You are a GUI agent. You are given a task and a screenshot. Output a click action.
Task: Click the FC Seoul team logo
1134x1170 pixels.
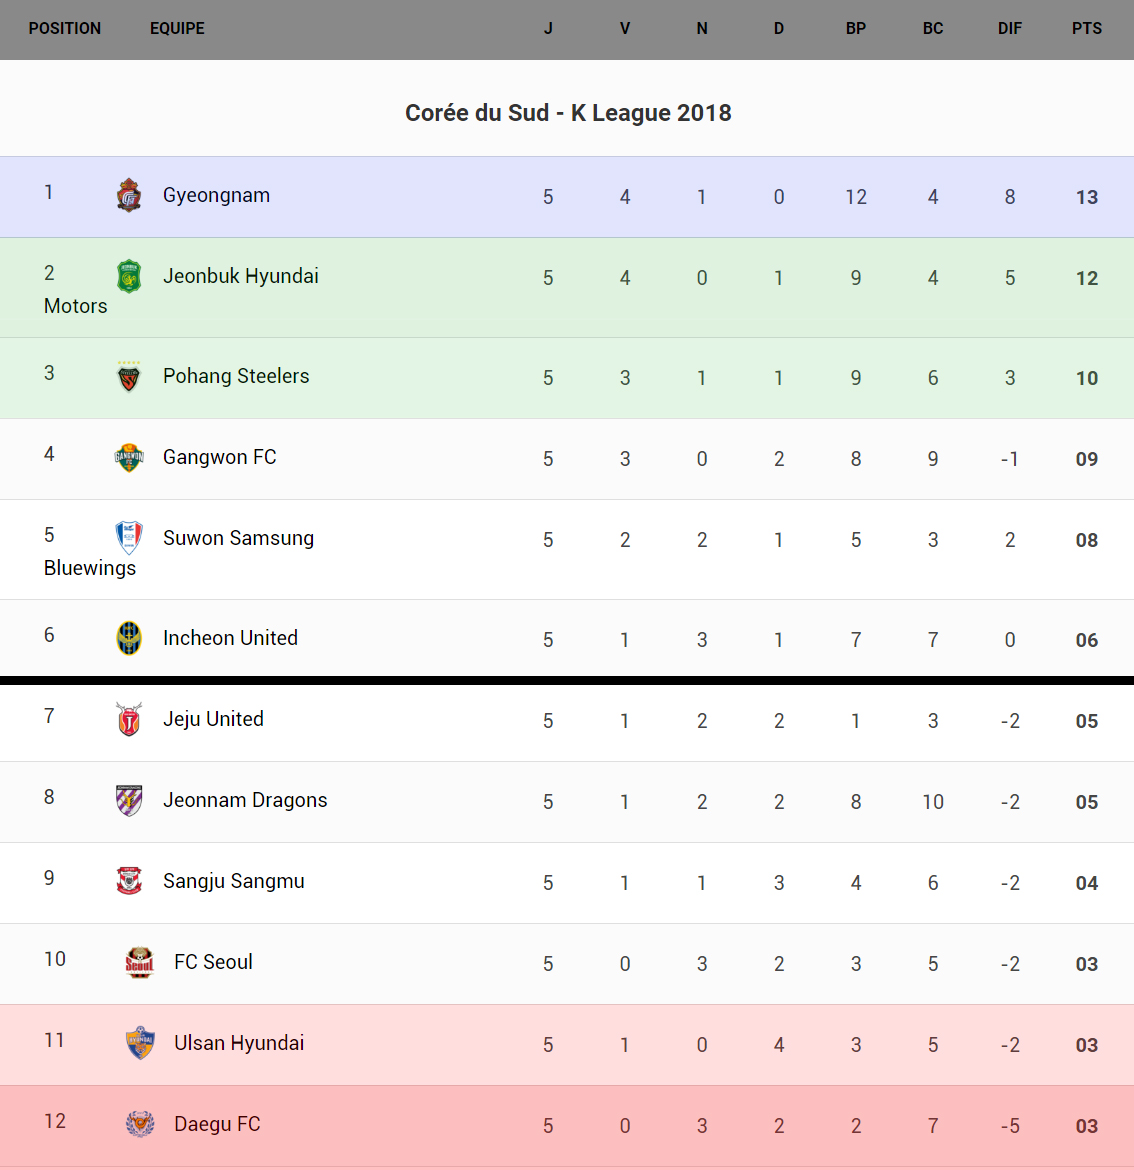(140, 962)
